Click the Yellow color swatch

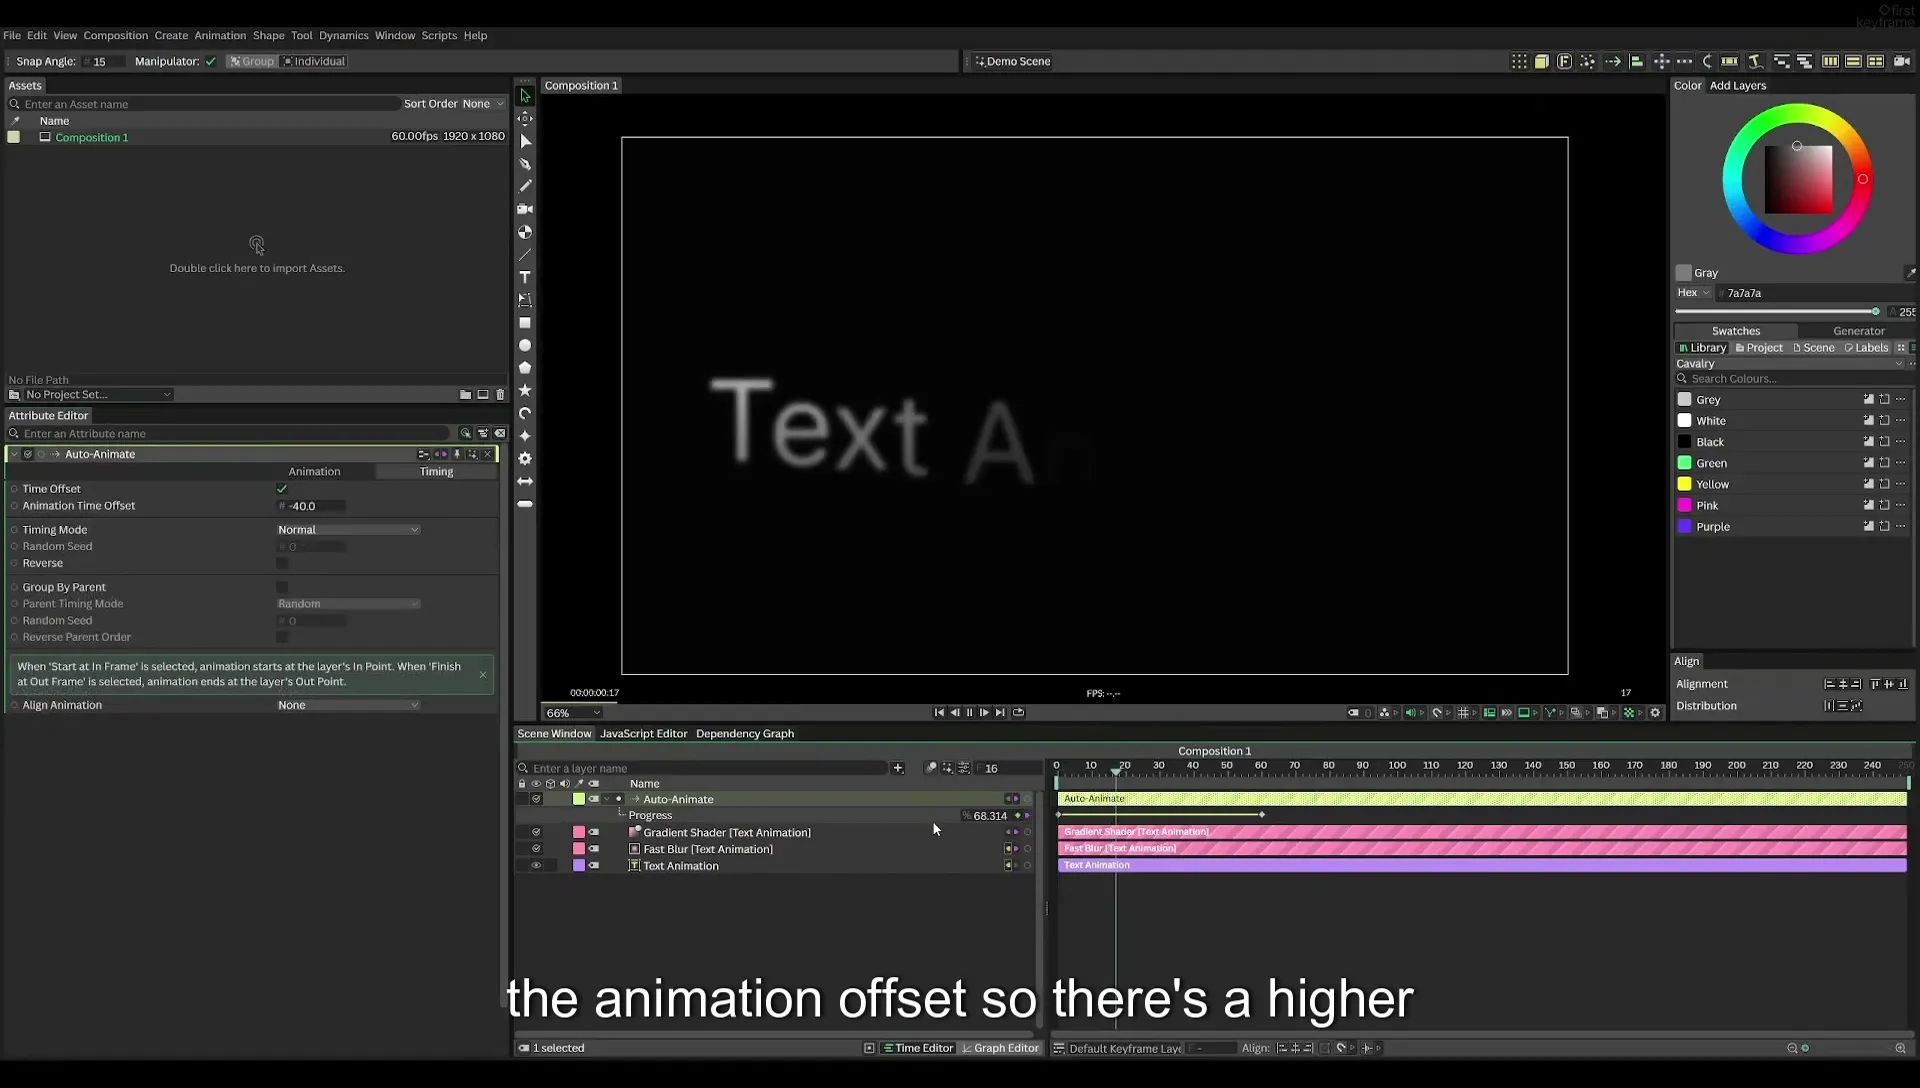(1684, 484)
